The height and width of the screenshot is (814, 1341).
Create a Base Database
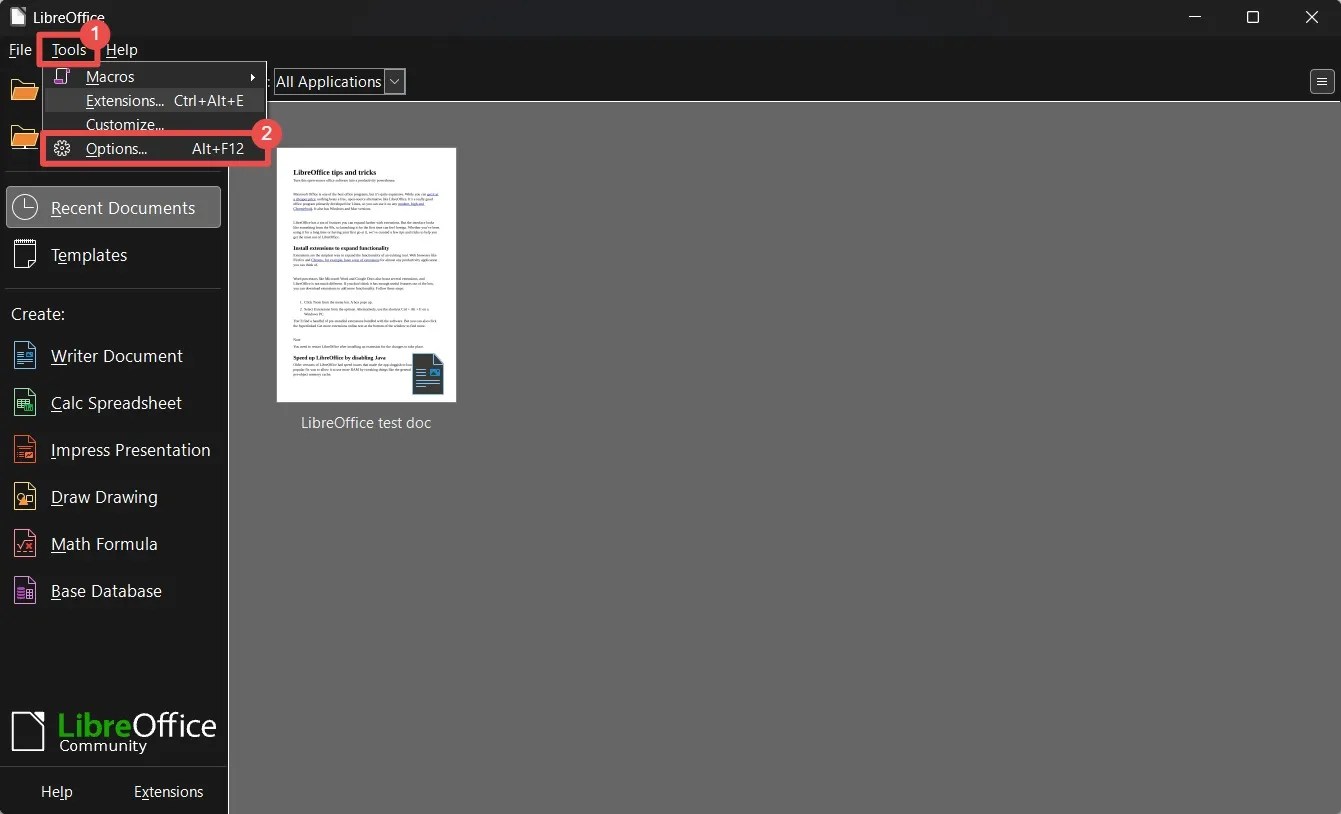click(105, 591)
